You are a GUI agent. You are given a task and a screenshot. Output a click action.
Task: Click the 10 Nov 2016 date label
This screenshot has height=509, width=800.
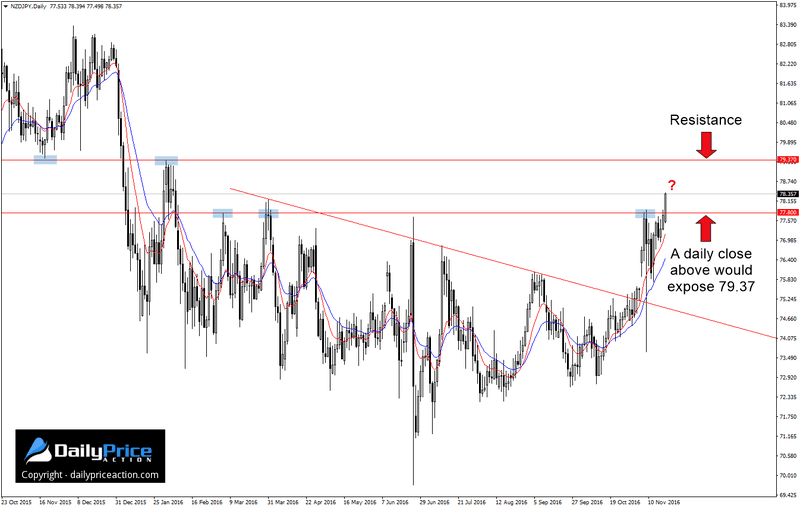[664, 502]
